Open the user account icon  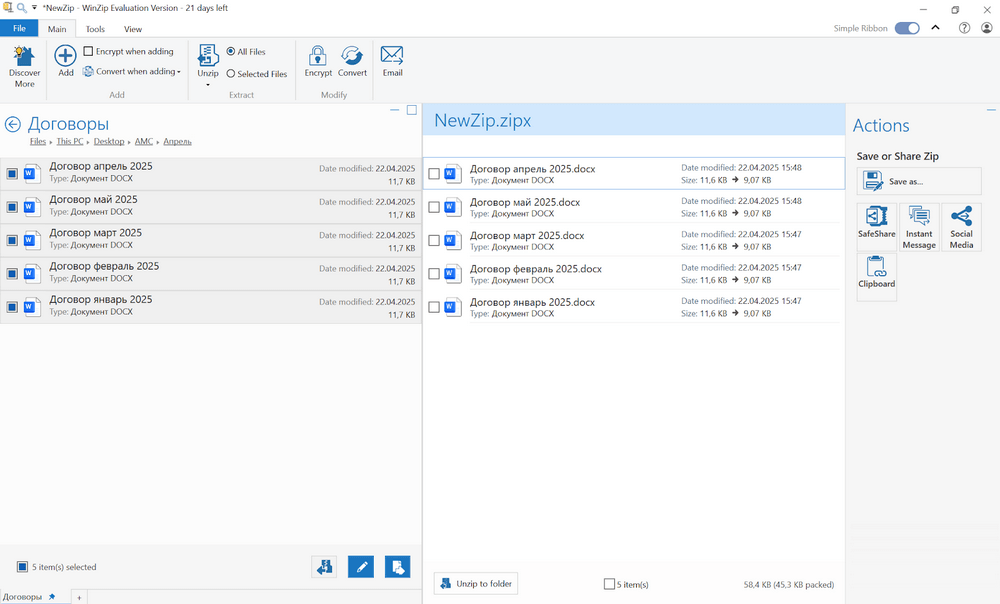tap(987, 28)
